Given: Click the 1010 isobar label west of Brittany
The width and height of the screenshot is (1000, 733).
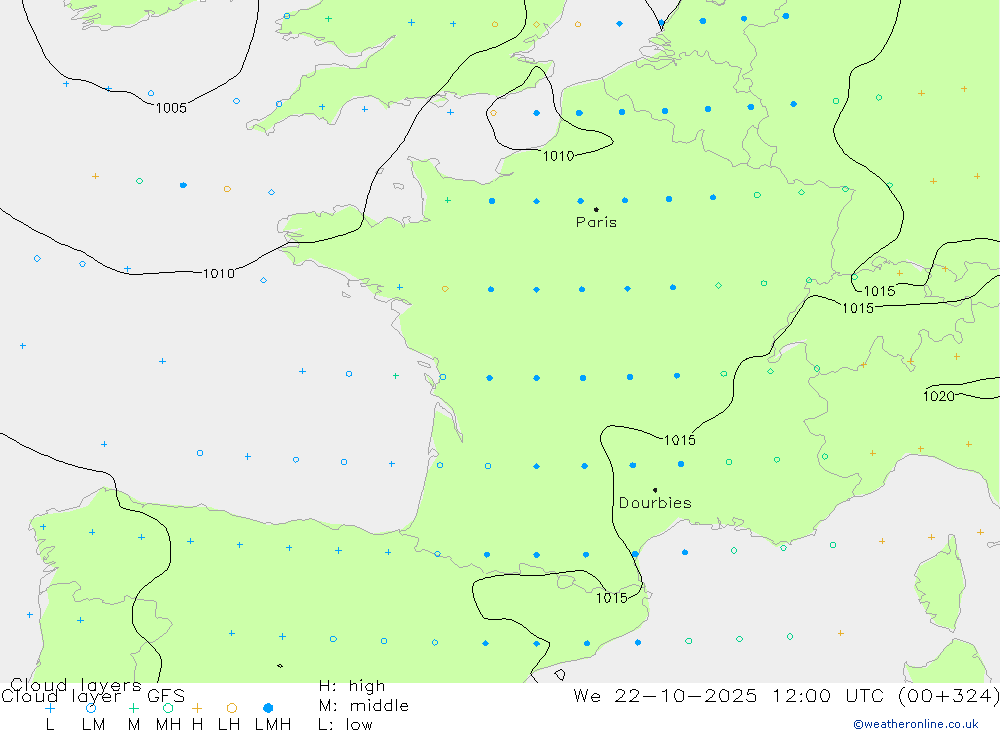Looking at the screenshot, I should 219,274.
